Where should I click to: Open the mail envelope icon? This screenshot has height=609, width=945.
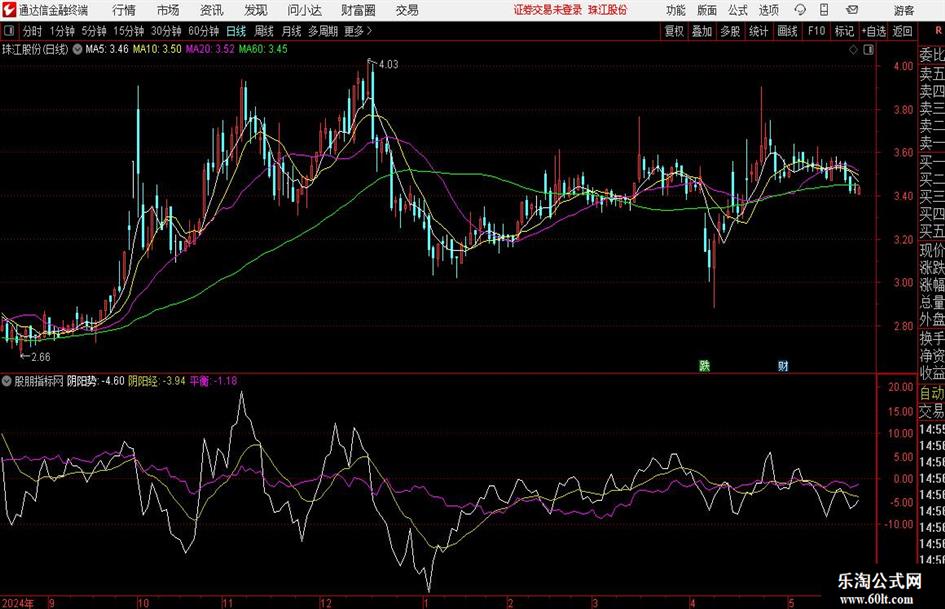[852, 10]
